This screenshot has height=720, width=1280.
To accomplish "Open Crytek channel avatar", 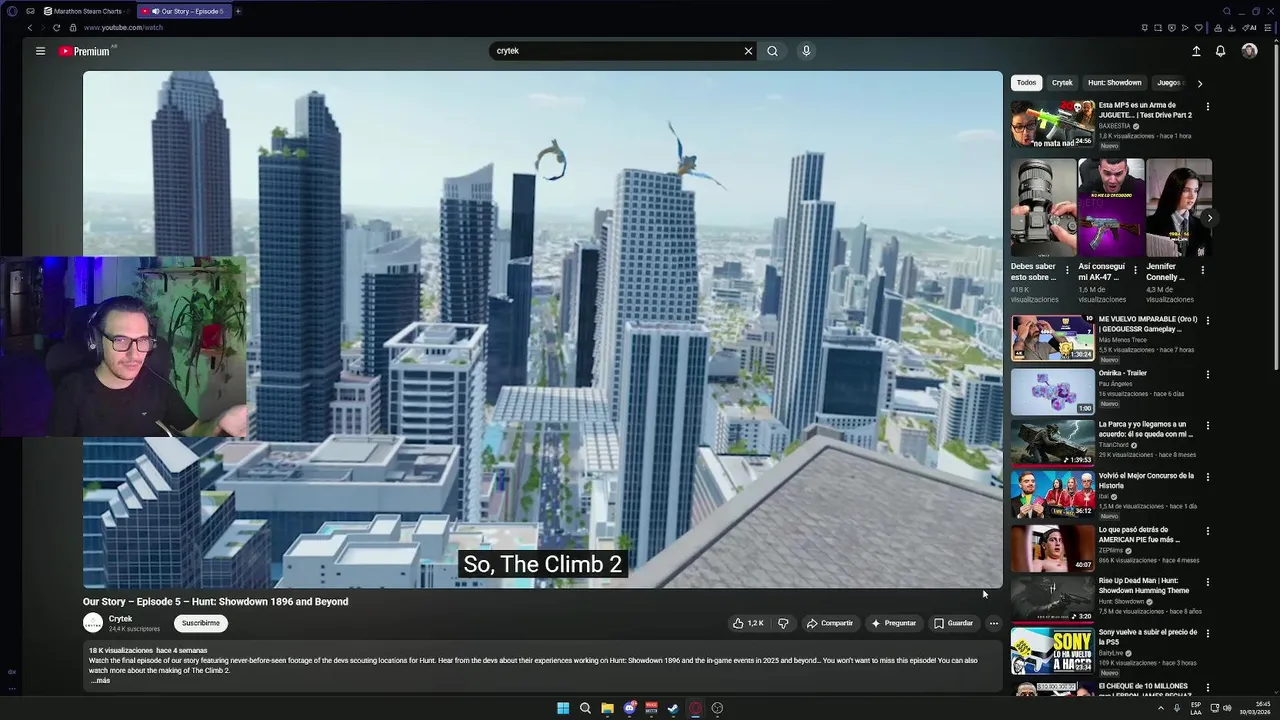I will coord(93,623).
